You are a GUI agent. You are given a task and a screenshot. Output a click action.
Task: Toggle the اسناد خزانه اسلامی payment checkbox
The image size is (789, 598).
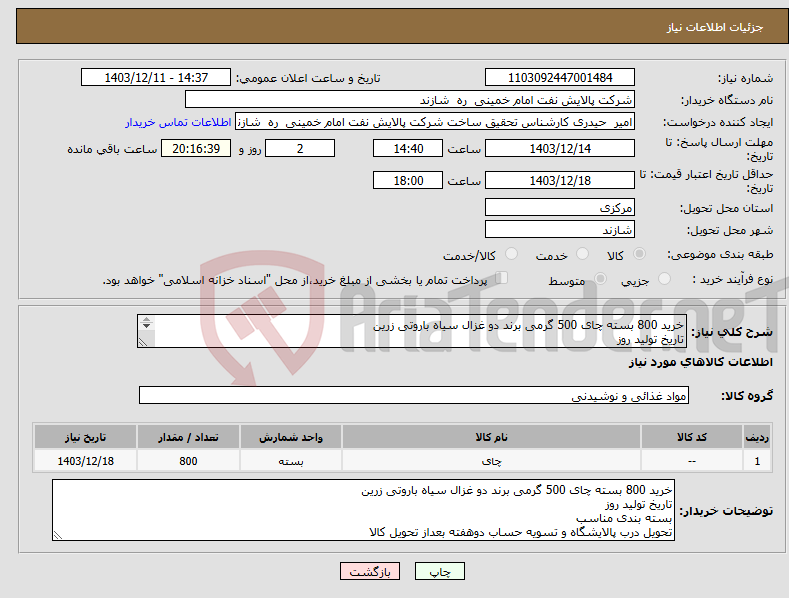pyautogui.click(x=502, y=278)
